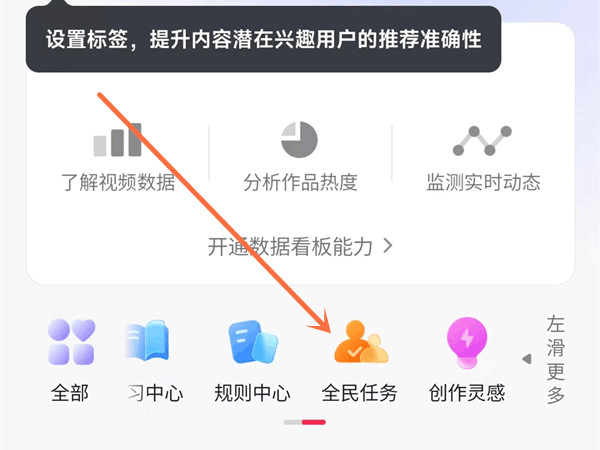600x450 pixels.
Task: Expand the chevron after 开通数据看板能力
Action: (x=388, y=246)
